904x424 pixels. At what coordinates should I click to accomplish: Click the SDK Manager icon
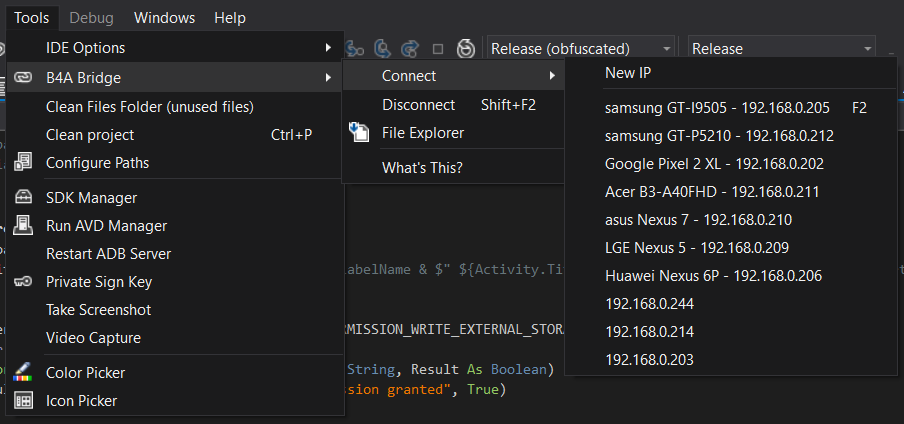coord(24,198)
